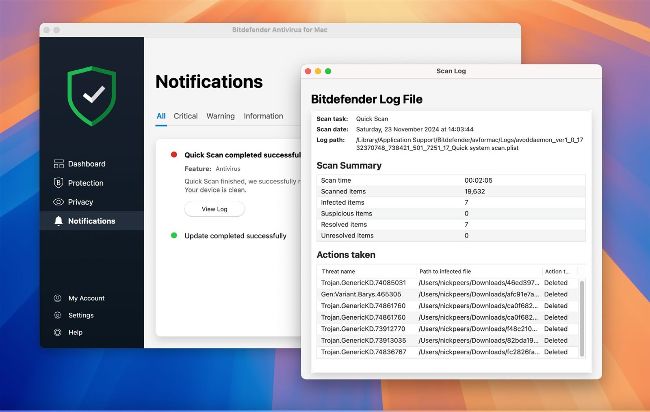The height and width of the screenshot is (412, 650).
Task: Select the Privacy eye icon
Action: pos(59,202)
